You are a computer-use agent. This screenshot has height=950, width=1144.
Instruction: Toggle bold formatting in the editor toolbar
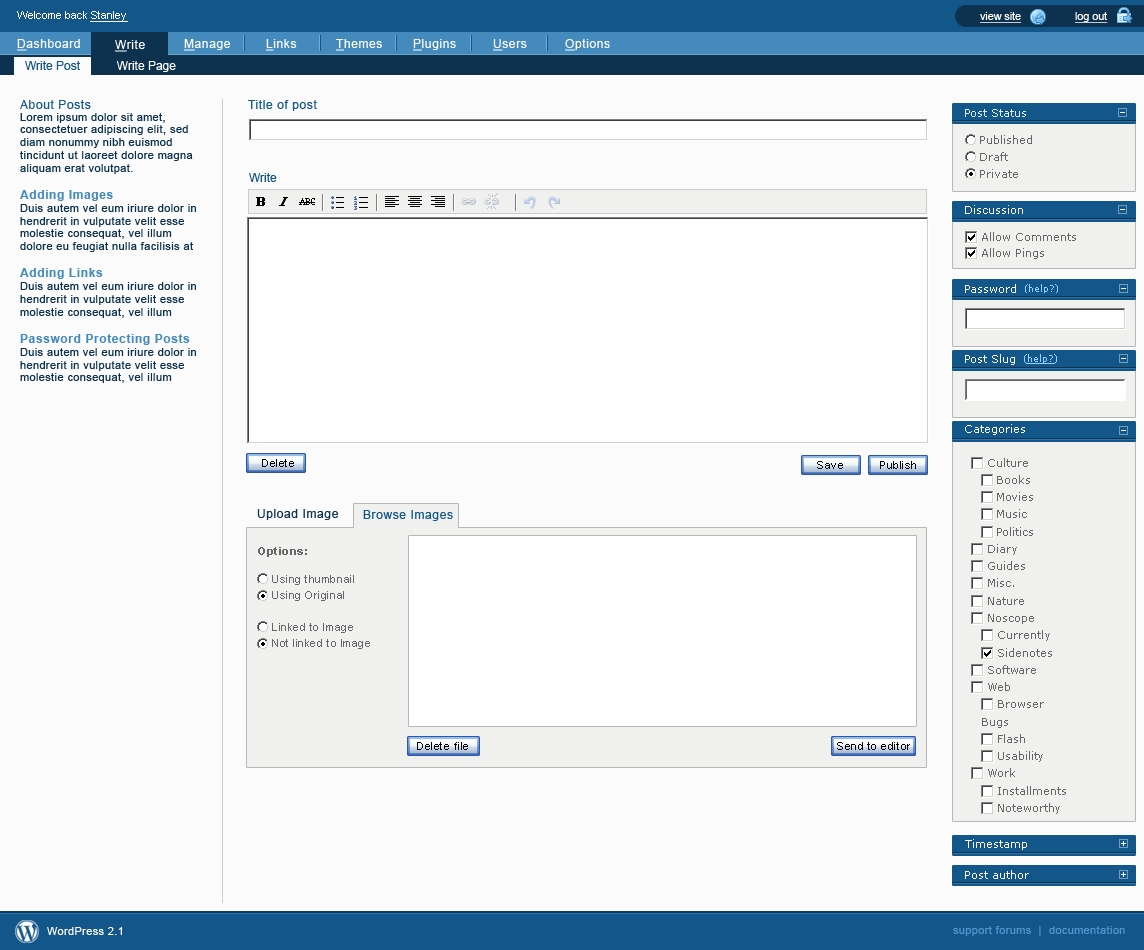click(261, 202)
